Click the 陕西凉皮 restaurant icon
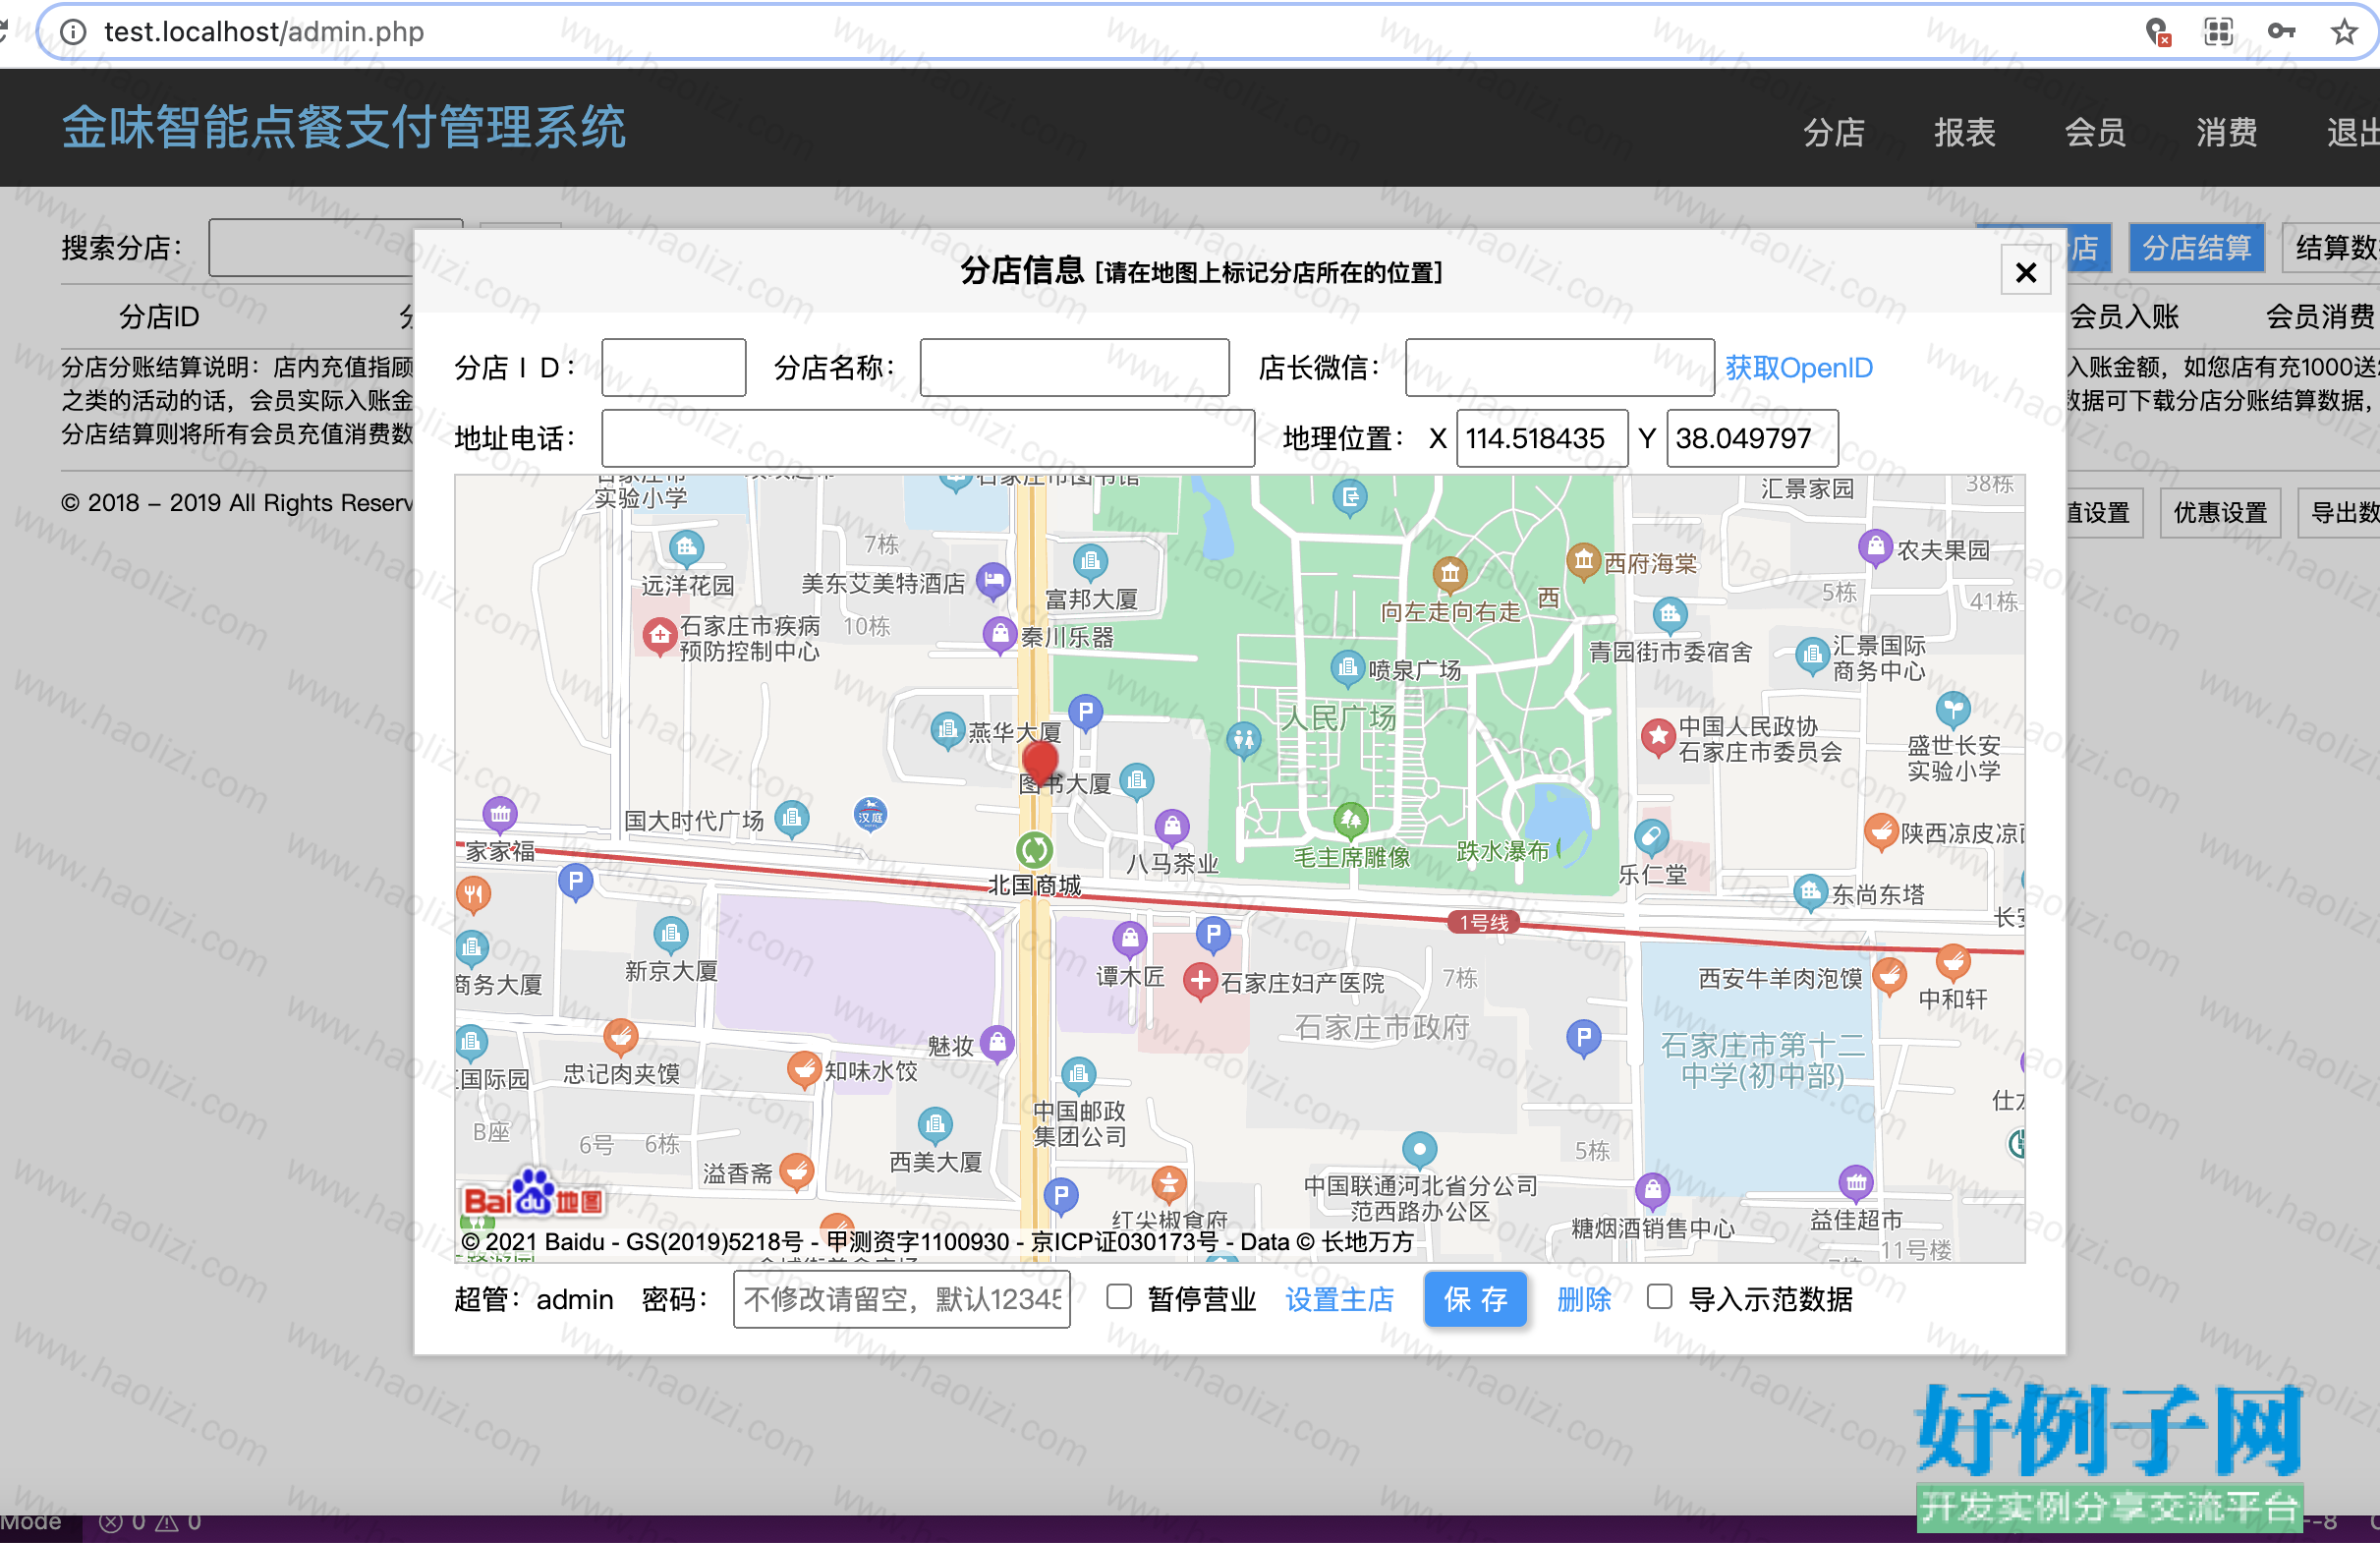 [1882, 831]
